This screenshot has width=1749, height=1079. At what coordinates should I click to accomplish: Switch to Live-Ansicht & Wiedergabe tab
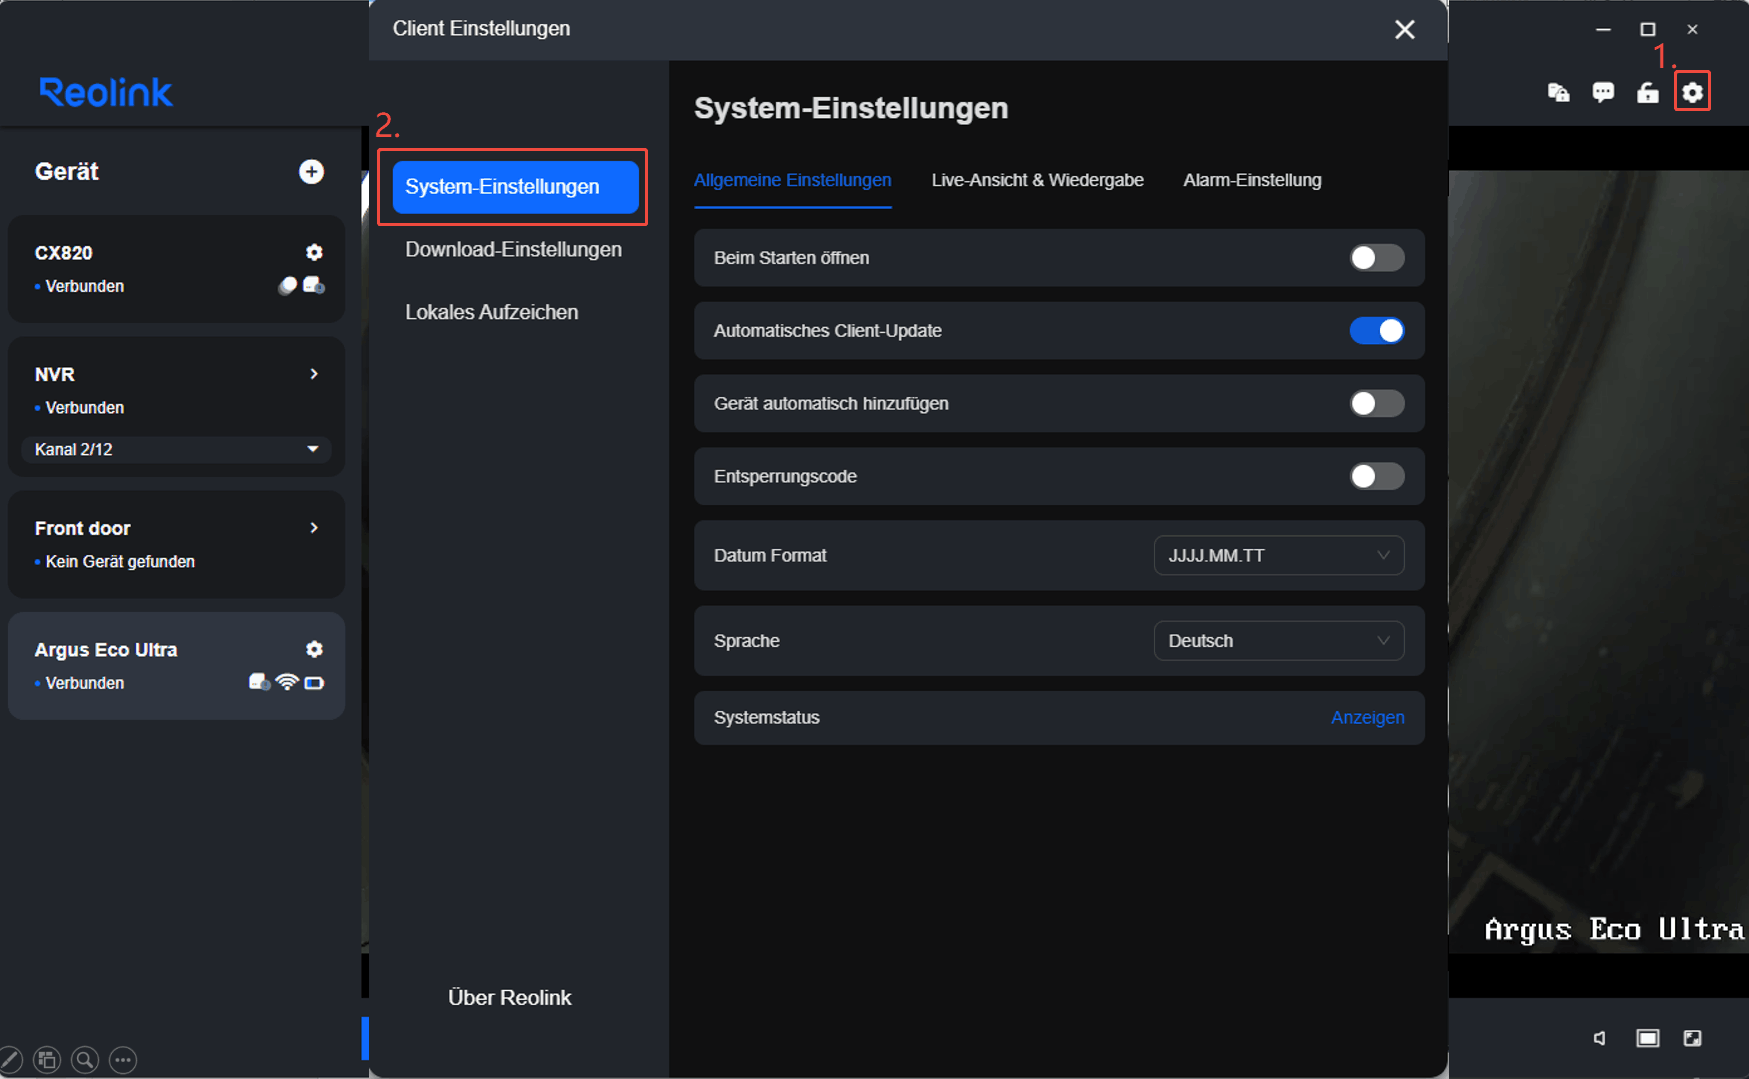coord(1037,180)
